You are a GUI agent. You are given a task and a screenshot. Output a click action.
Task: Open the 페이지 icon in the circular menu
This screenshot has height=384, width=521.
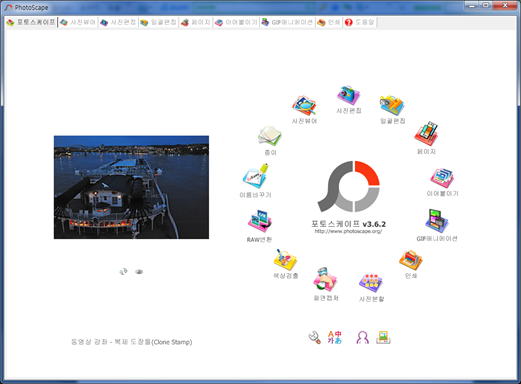coord(426,134)
